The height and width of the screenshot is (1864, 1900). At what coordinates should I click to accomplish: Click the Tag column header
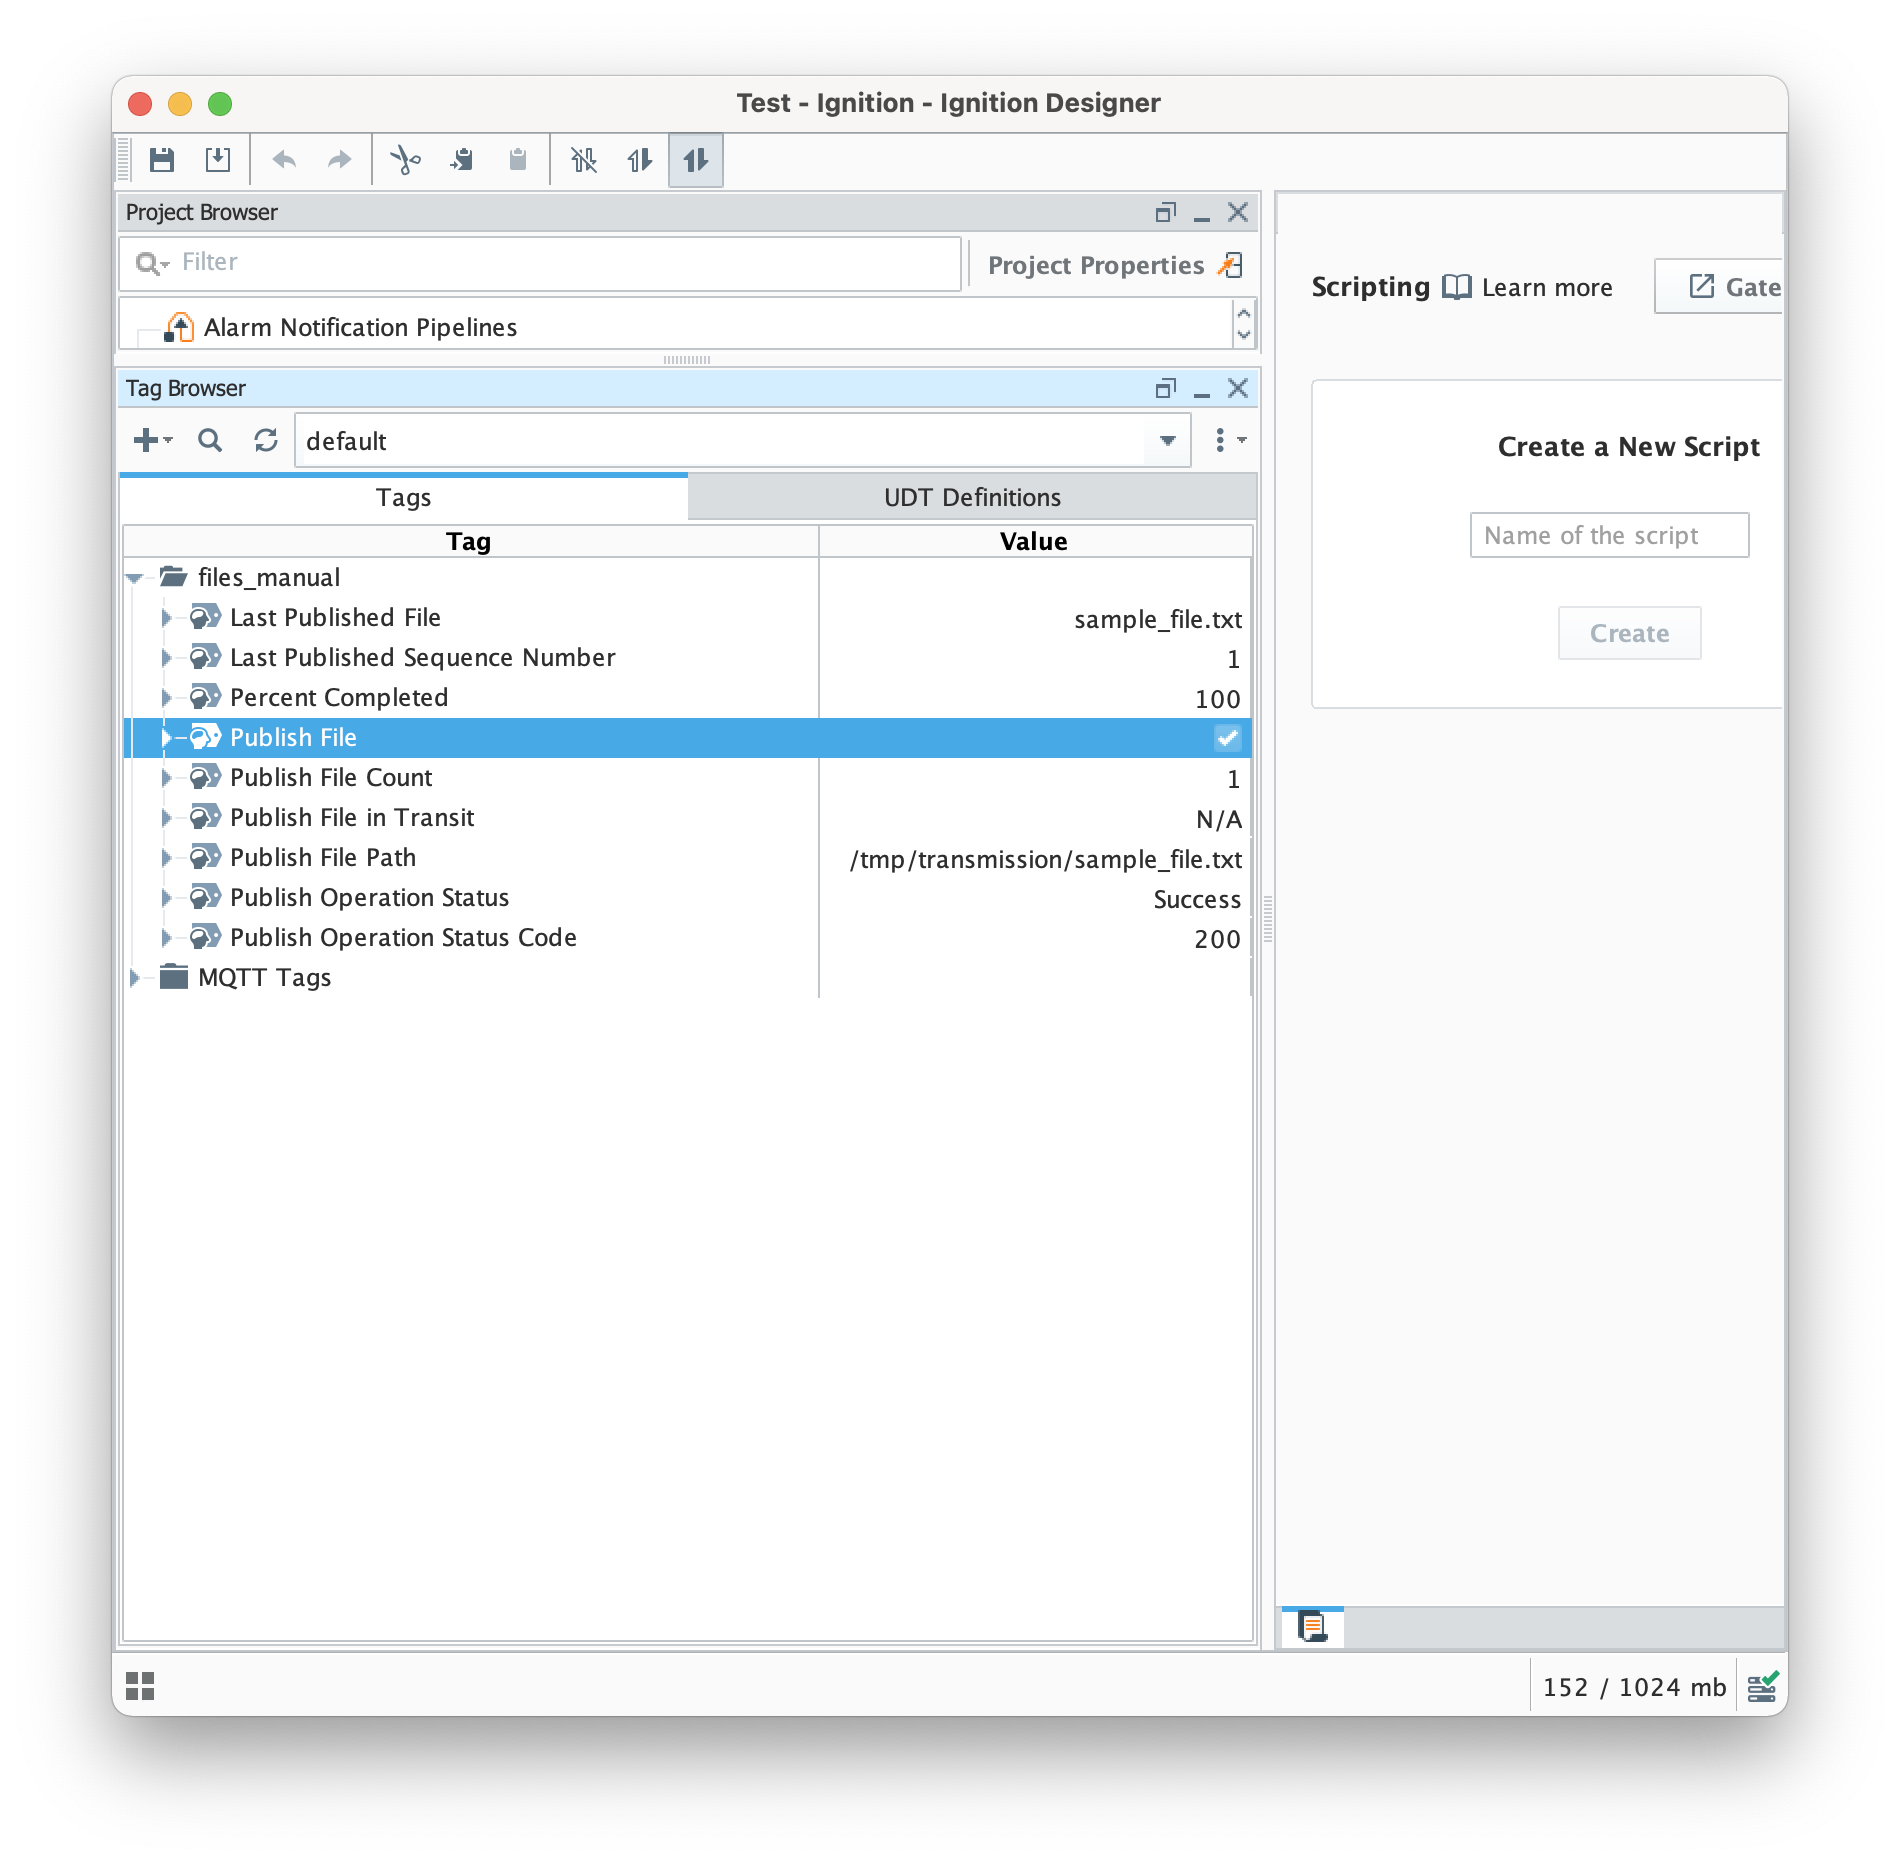point(469,541)
